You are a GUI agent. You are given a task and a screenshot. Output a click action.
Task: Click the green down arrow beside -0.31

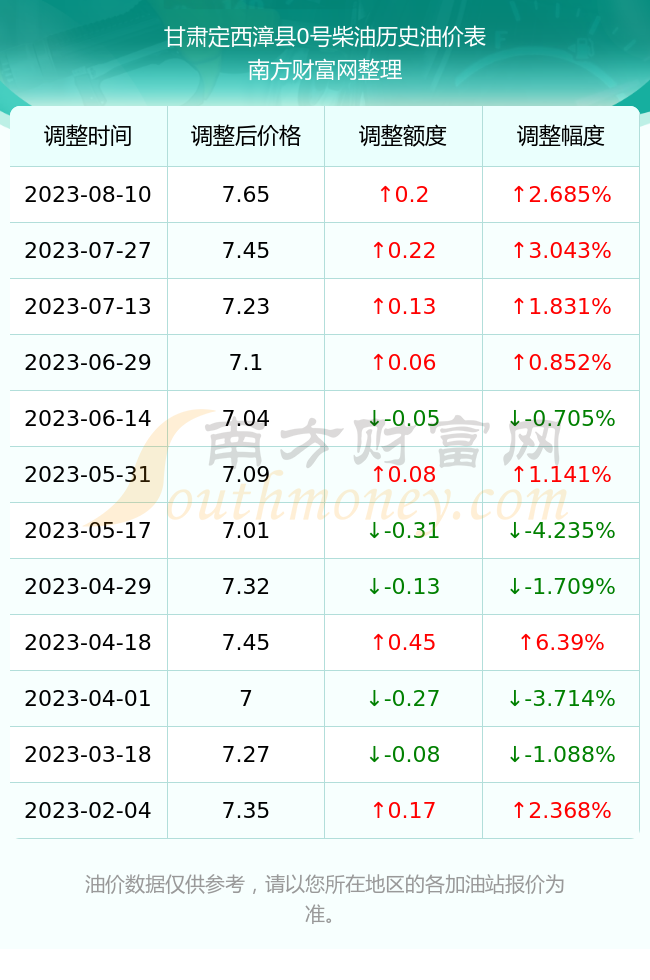374,531
